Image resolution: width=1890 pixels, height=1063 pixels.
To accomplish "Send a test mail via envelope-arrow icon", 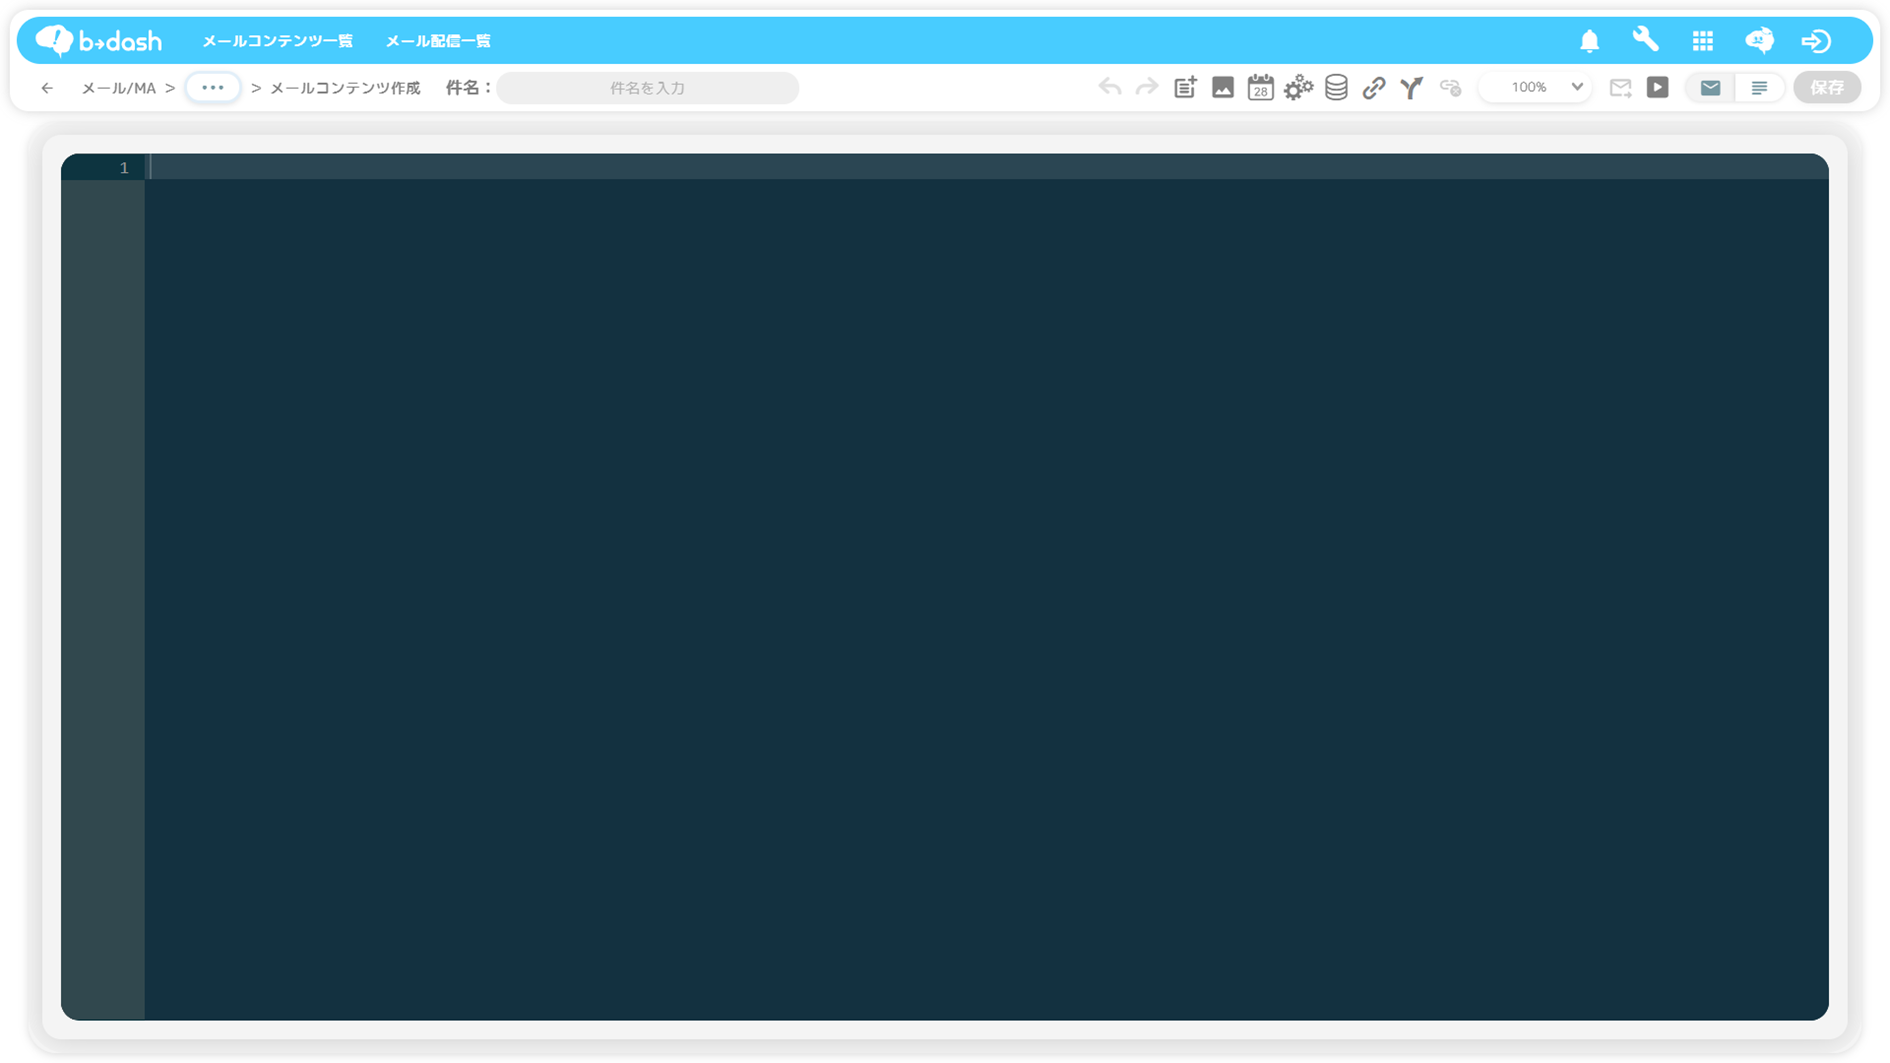I will point(1620,88).
